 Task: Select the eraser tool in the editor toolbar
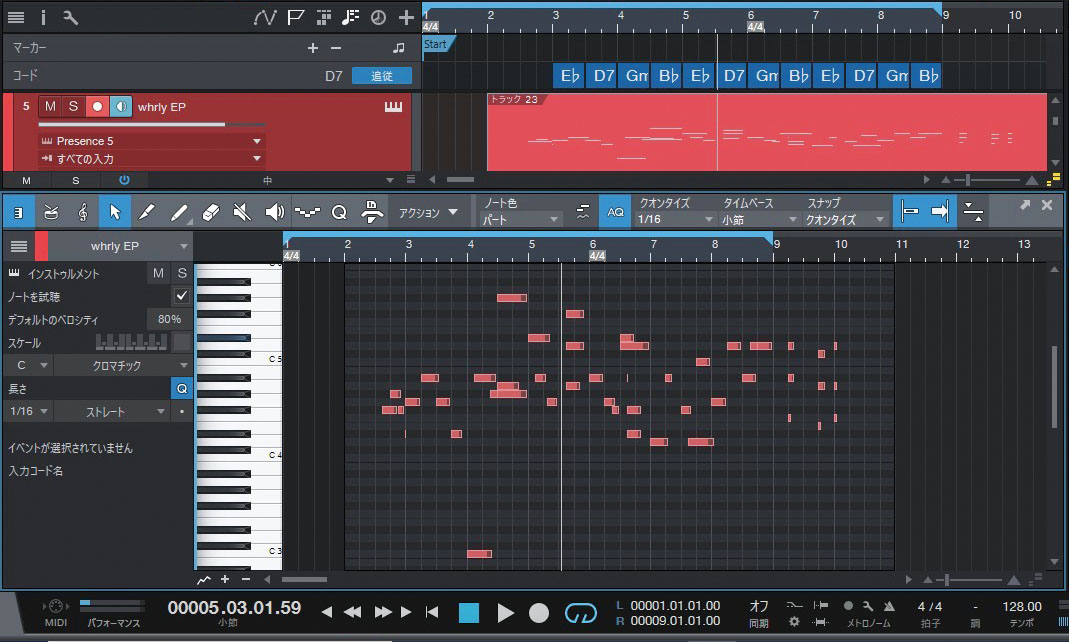(211, 212)
